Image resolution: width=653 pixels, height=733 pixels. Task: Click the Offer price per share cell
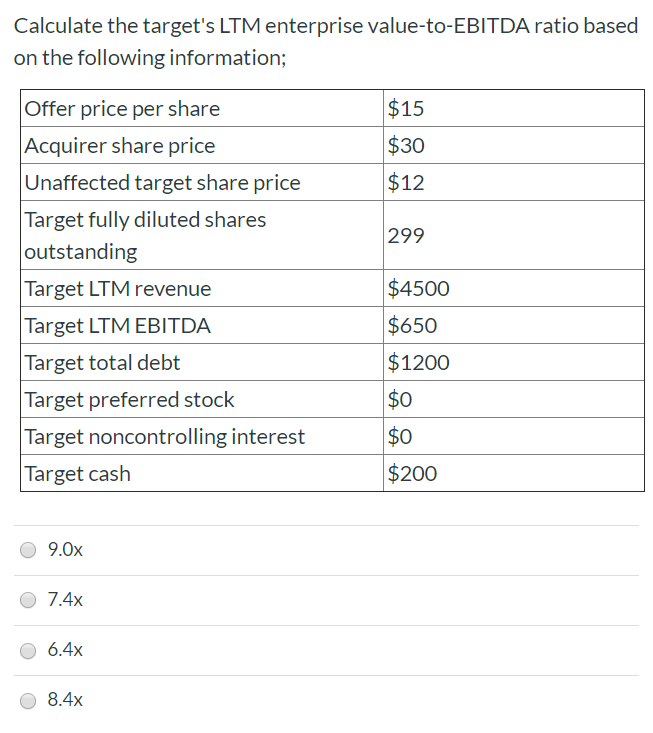(x=202, y=108)
